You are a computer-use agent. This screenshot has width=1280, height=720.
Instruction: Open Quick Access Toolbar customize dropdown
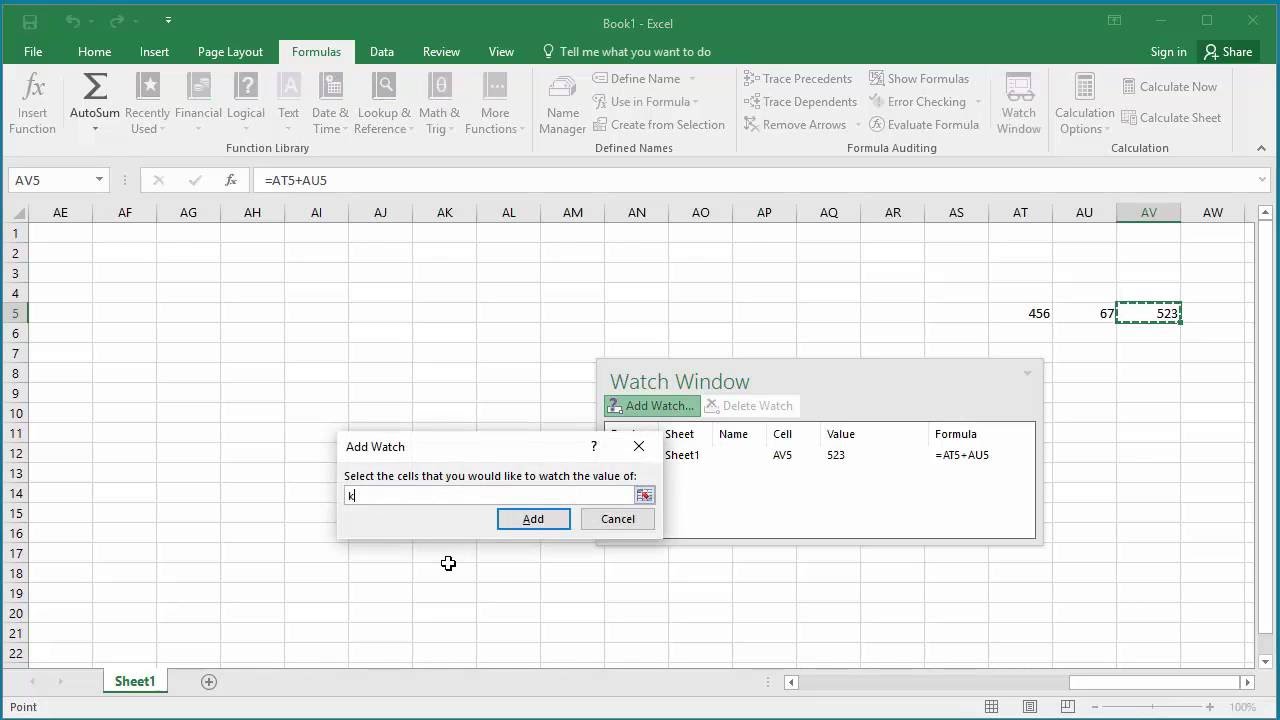[168, 21]
